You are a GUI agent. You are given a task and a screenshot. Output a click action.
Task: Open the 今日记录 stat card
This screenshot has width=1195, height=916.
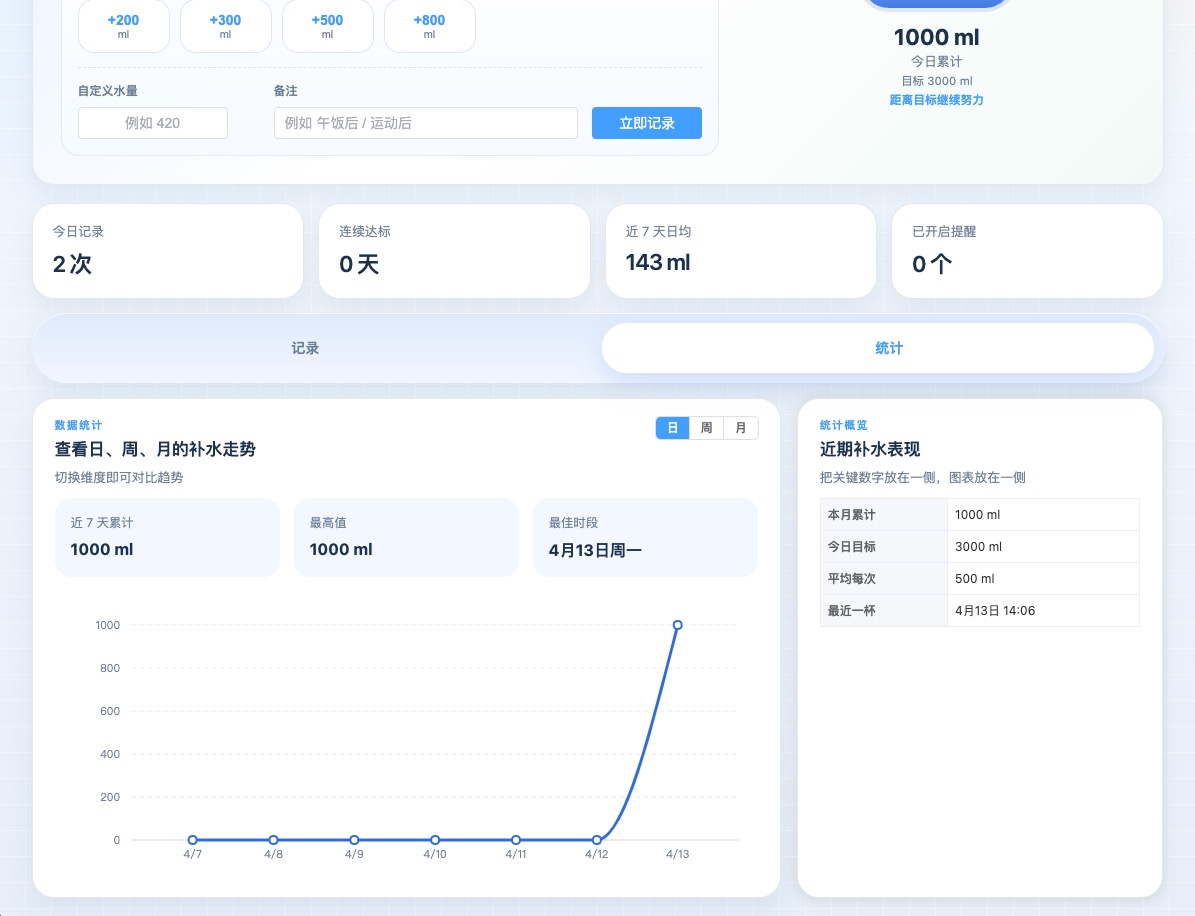(x=168, y=251)
